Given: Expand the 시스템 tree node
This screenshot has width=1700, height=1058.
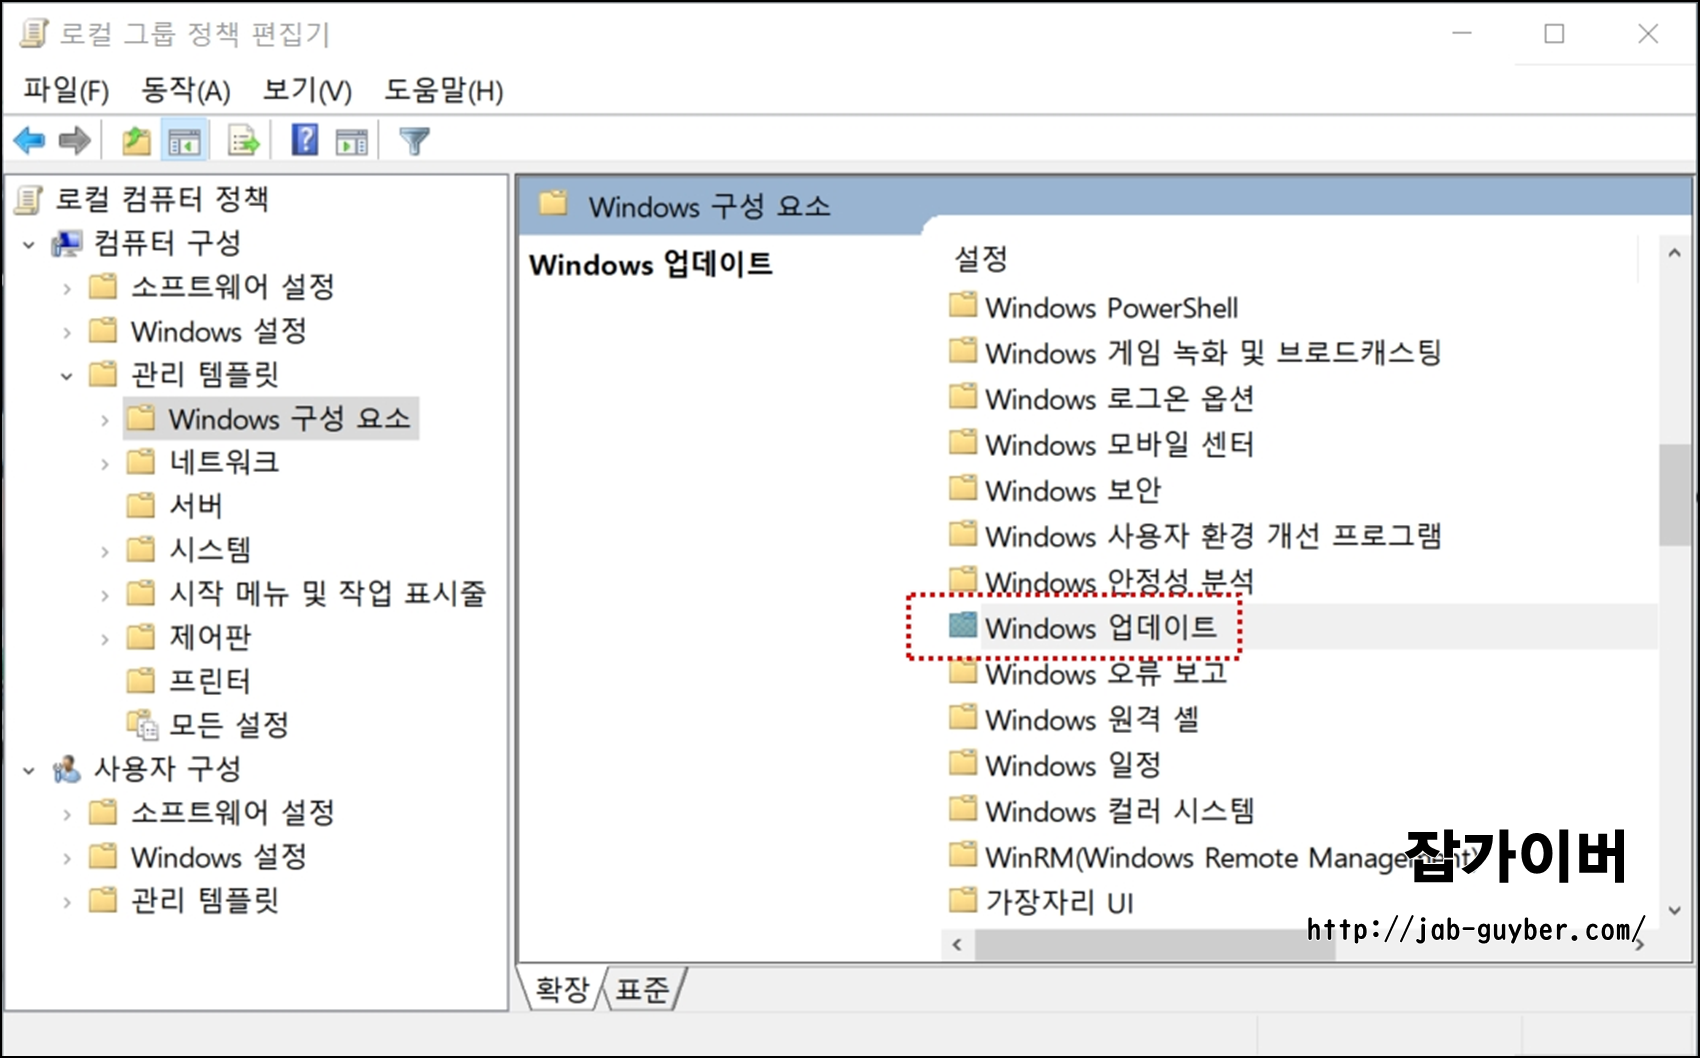Looking at the screenshot, I should coord(105,551).
